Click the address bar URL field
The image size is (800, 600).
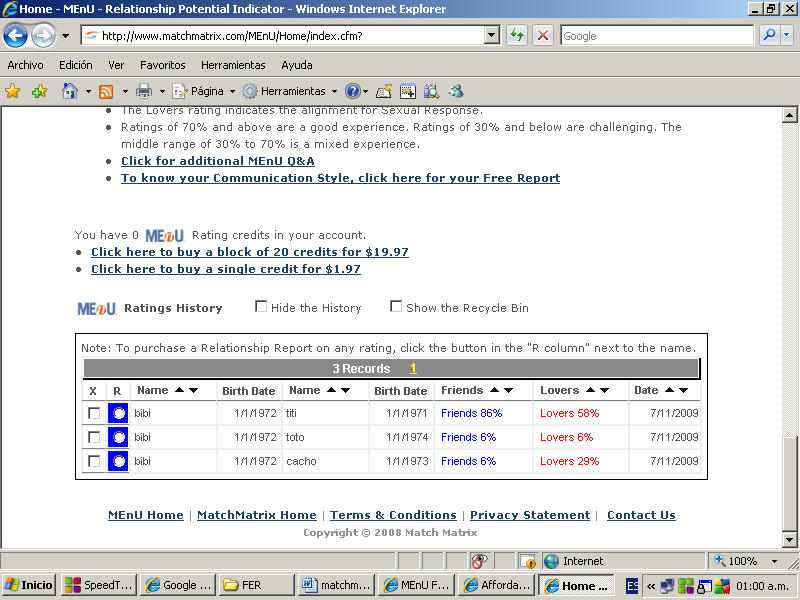click(283, 36)
